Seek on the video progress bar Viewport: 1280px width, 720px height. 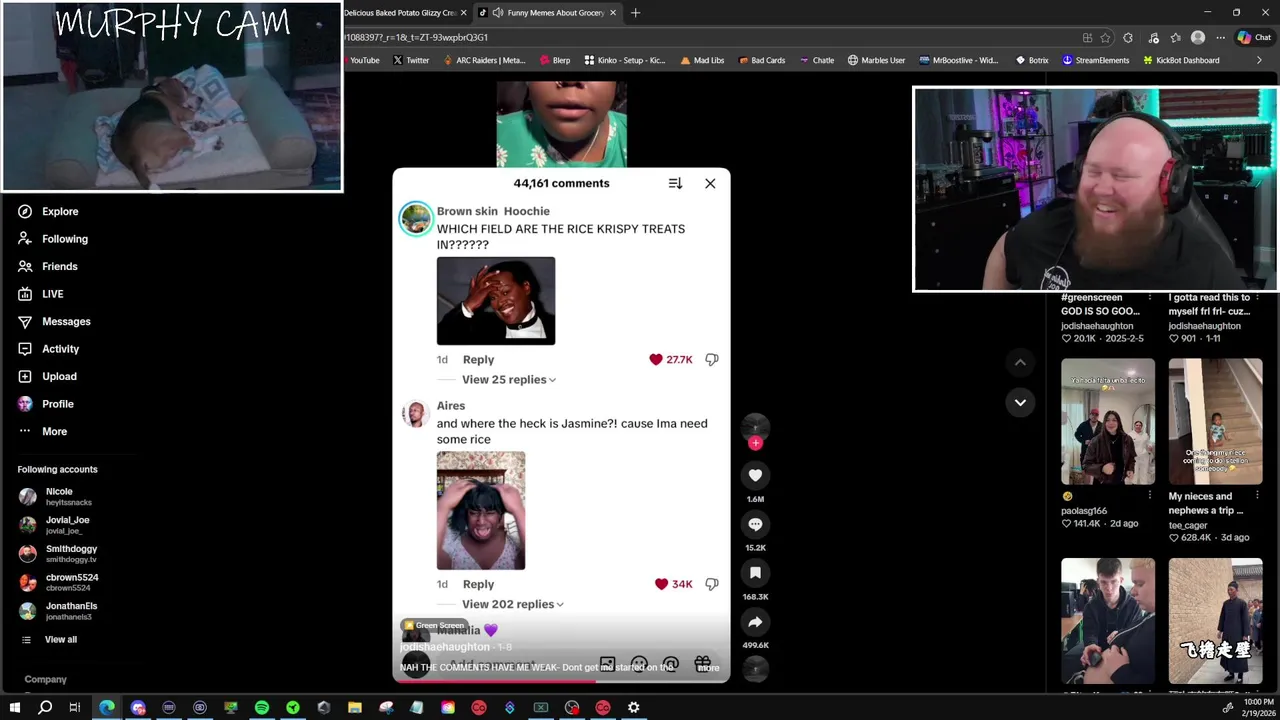(x=561, y=680)
